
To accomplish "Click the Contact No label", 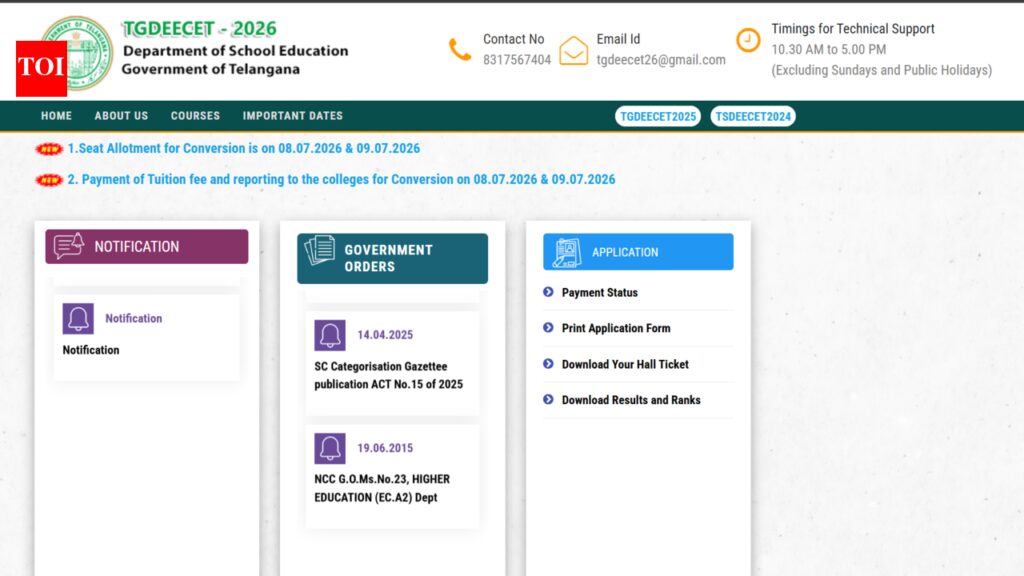I will tap(513, 39).
